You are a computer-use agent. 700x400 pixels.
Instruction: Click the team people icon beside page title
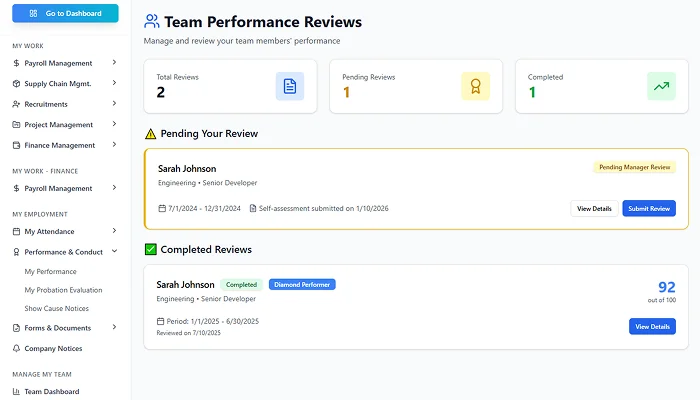tap(151, 21)
